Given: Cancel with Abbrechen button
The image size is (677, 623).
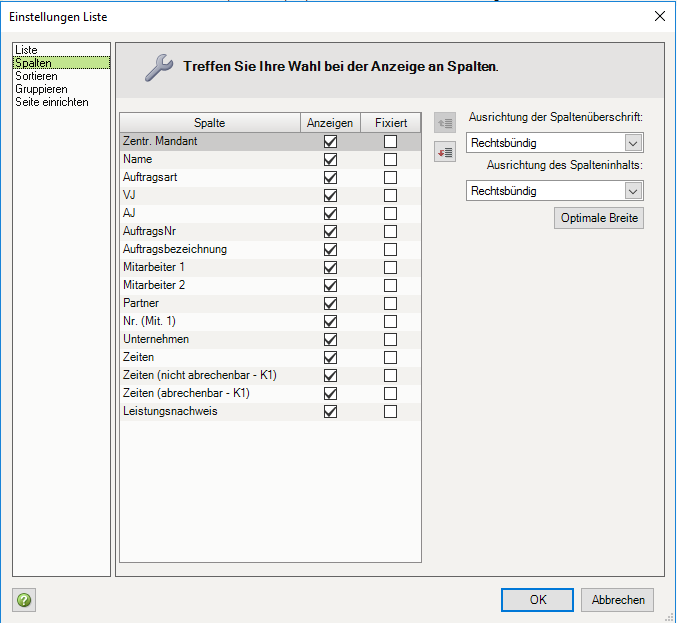Looking at the screenshot, I should click(x=617, y=600).
